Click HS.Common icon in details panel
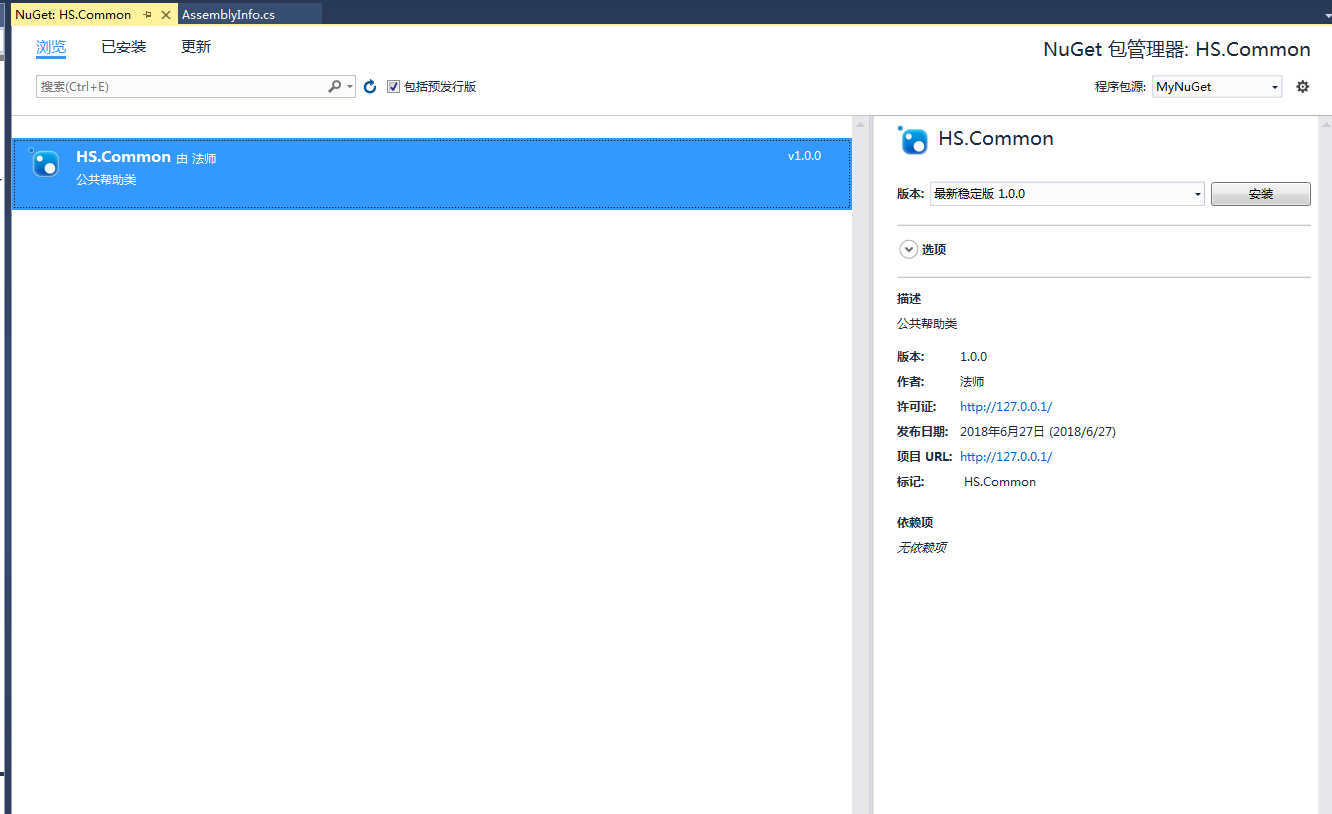Image resolution: width=1332 pixels, height=814 pixels. (x=913, y=140)
